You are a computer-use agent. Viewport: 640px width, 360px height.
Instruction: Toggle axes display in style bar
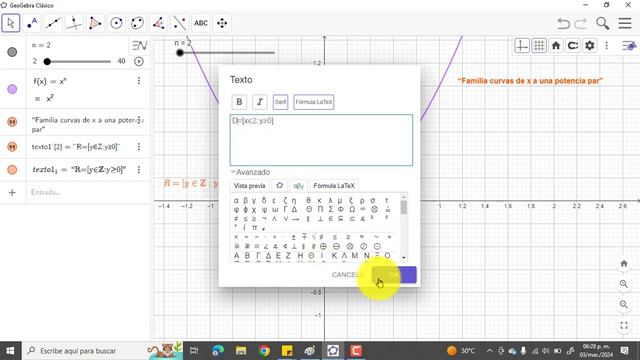coord(522,46)
